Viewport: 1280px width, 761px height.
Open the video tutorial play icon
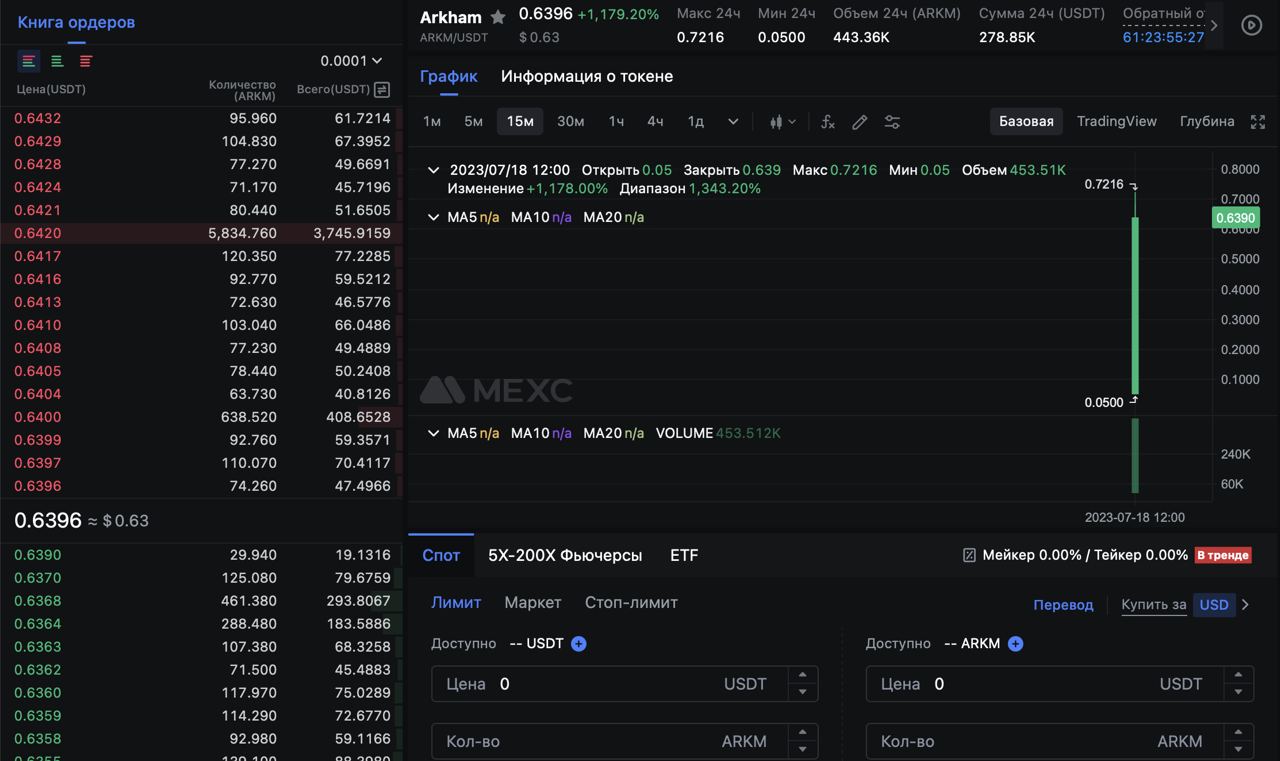point(1252,25)
